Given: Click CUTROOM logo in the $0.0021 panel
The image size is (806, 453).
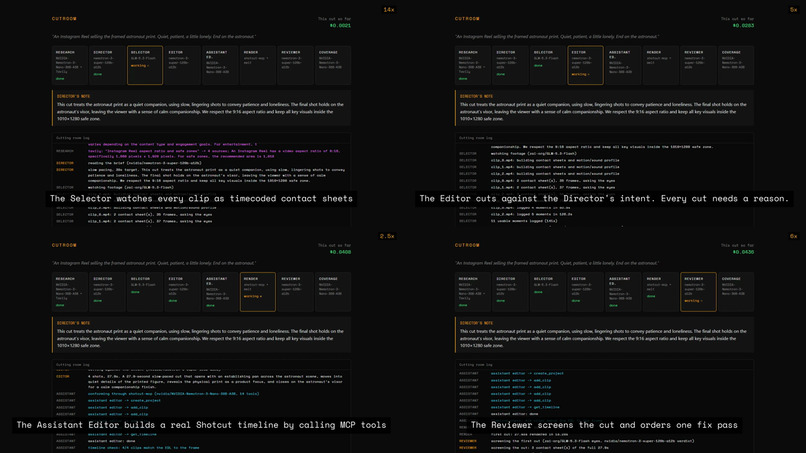Looking at the screenshot, I should pos(64,19).
